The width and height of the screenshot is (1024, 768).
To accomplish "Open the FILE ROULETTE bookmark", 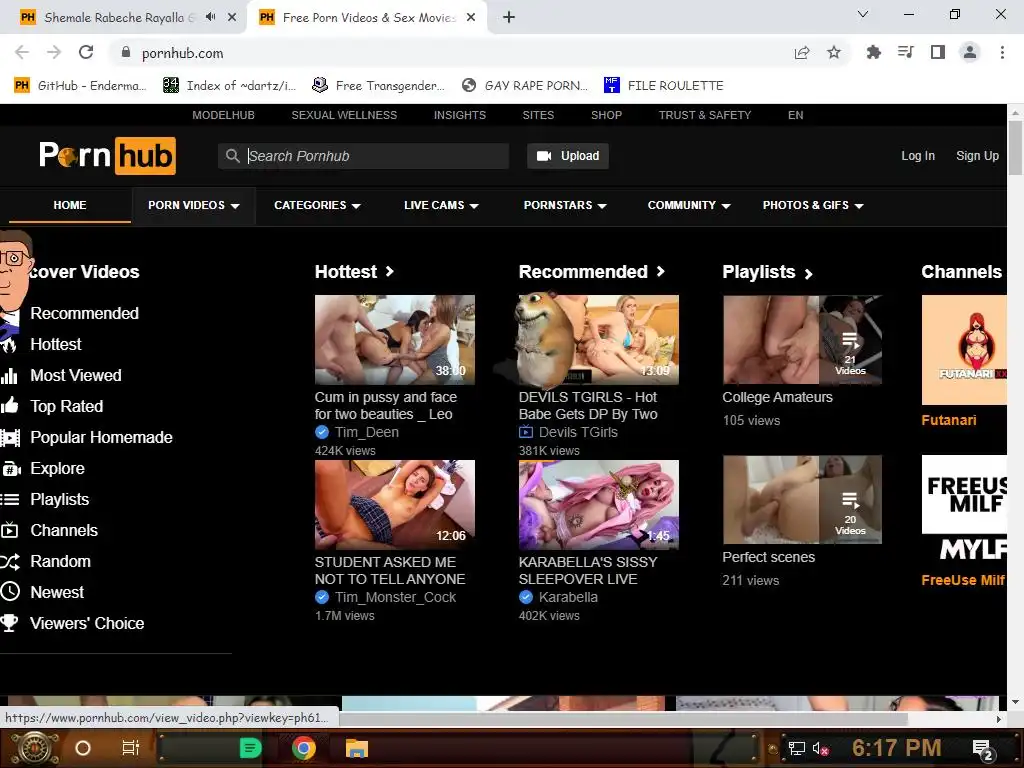I will (x=664, y=86).
